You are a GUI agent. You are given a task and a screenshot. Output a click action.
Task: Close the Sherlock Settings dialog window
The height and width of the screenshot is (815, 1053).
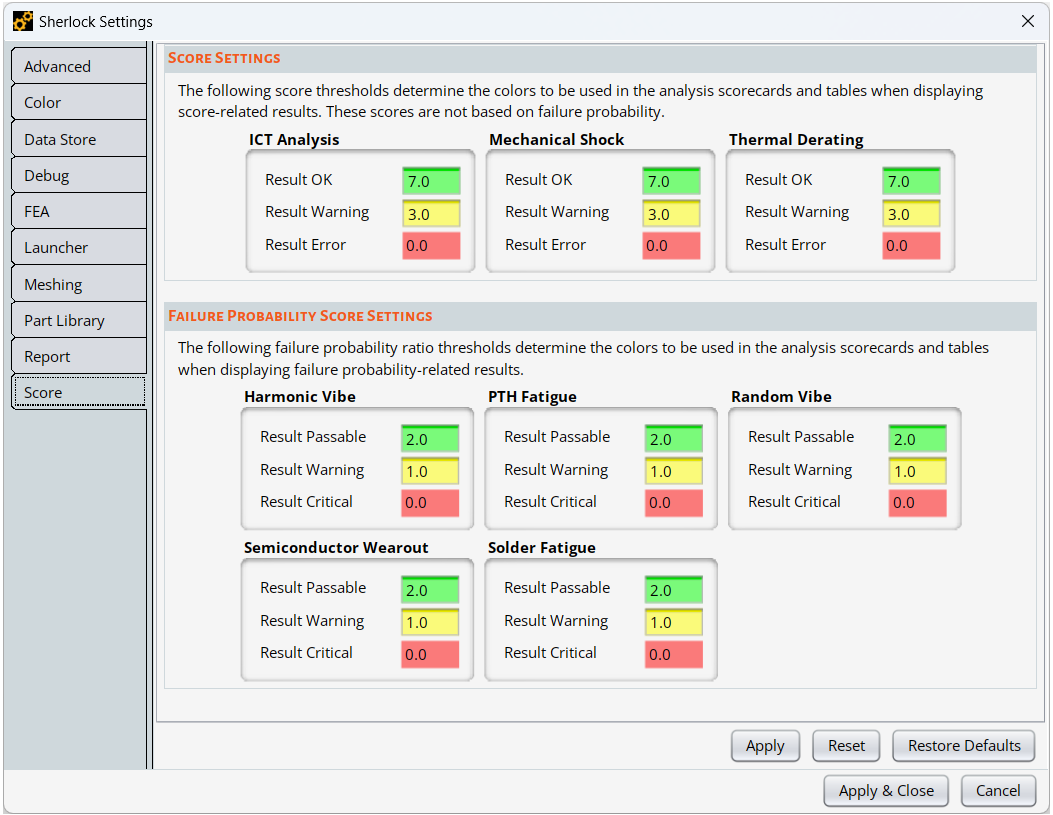point(1027,21)
